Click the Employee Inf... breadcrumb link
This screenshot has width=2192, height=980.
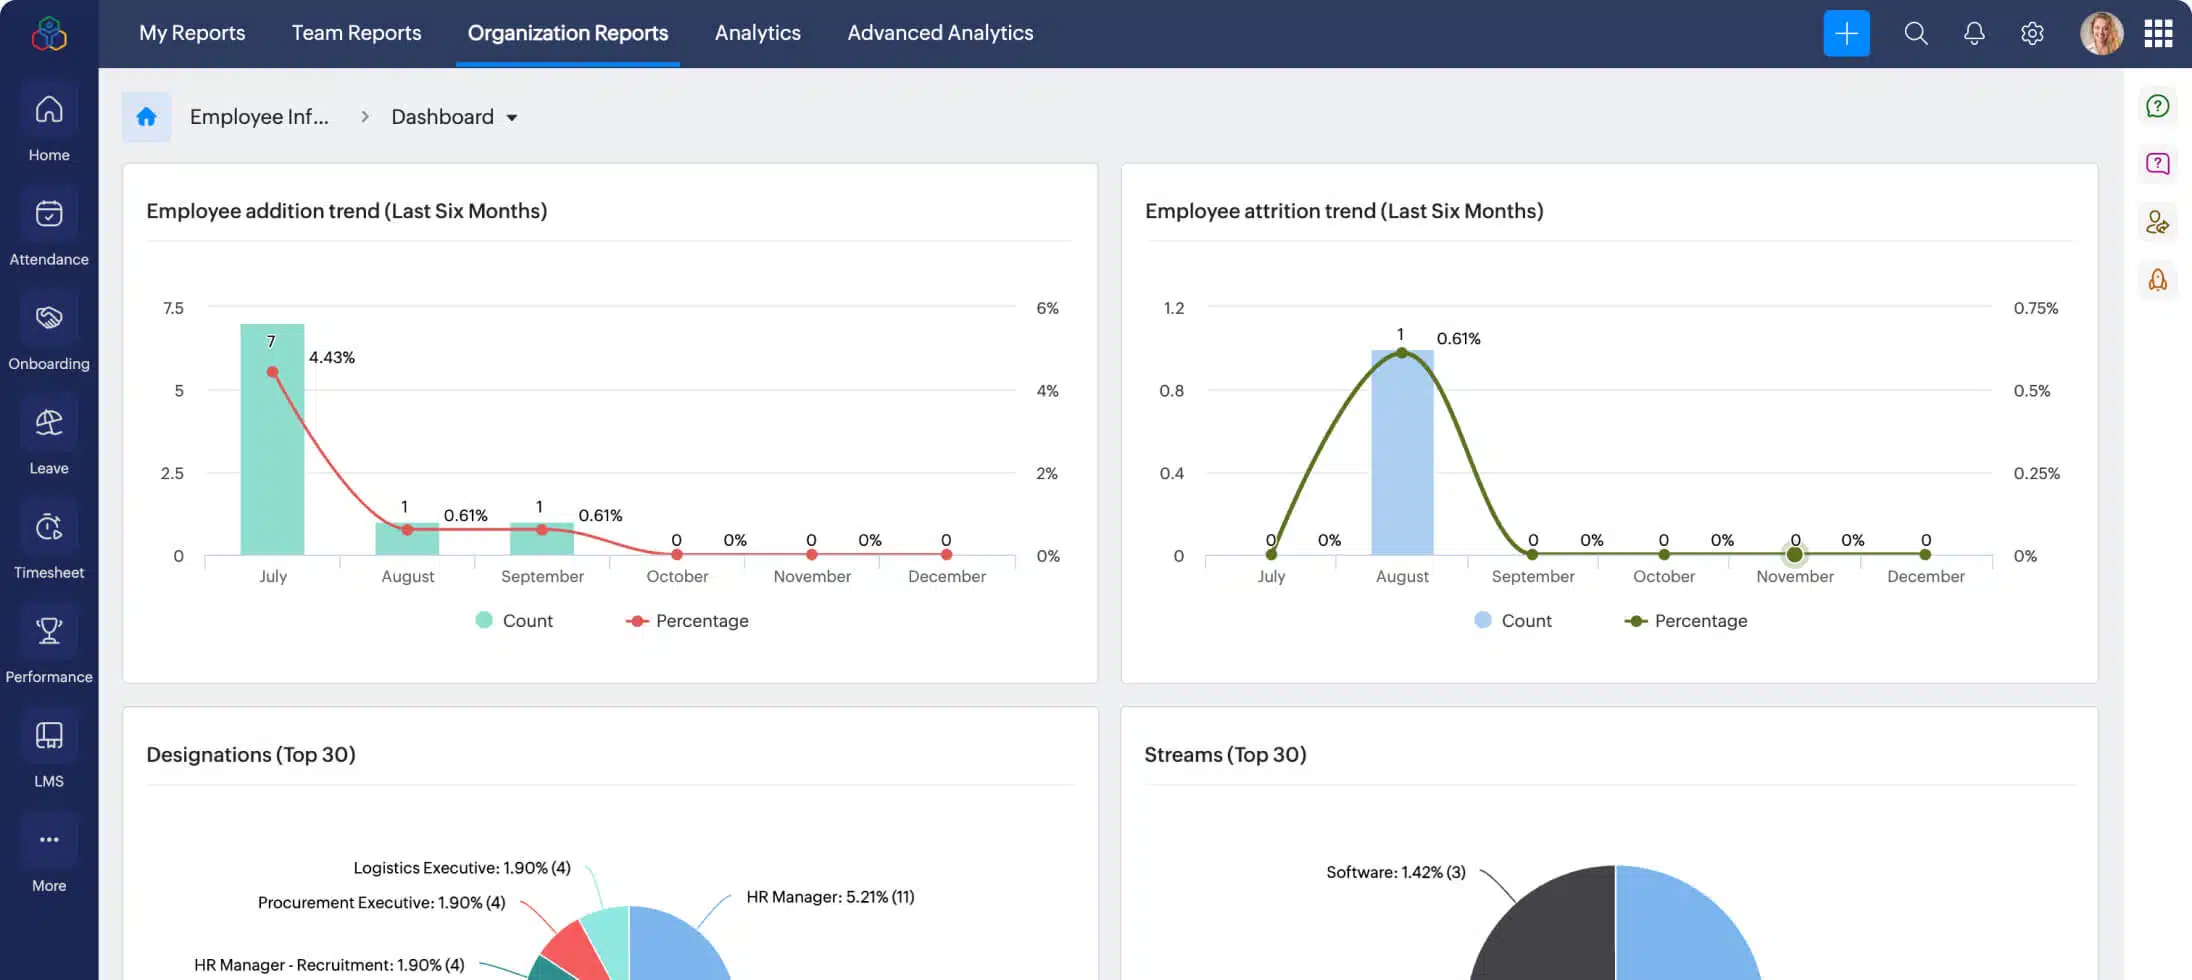click(259, 116)
